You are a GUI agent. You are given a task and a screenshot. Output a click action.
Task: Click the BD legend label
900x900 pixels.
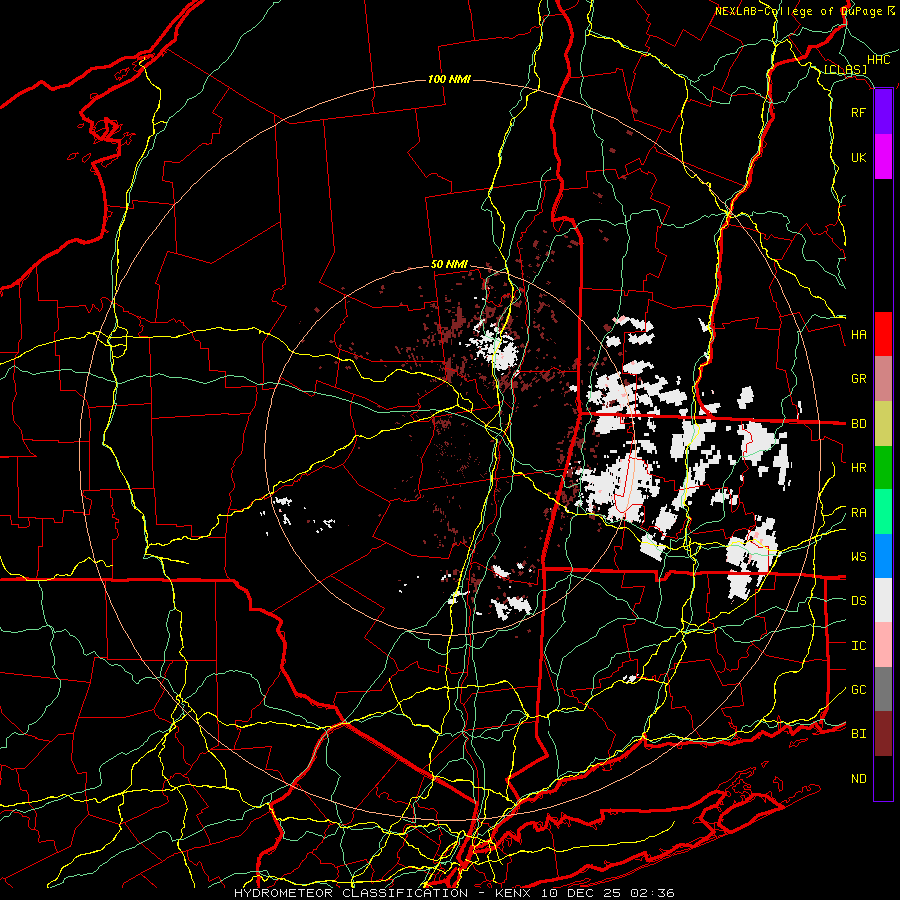(858, 424)
